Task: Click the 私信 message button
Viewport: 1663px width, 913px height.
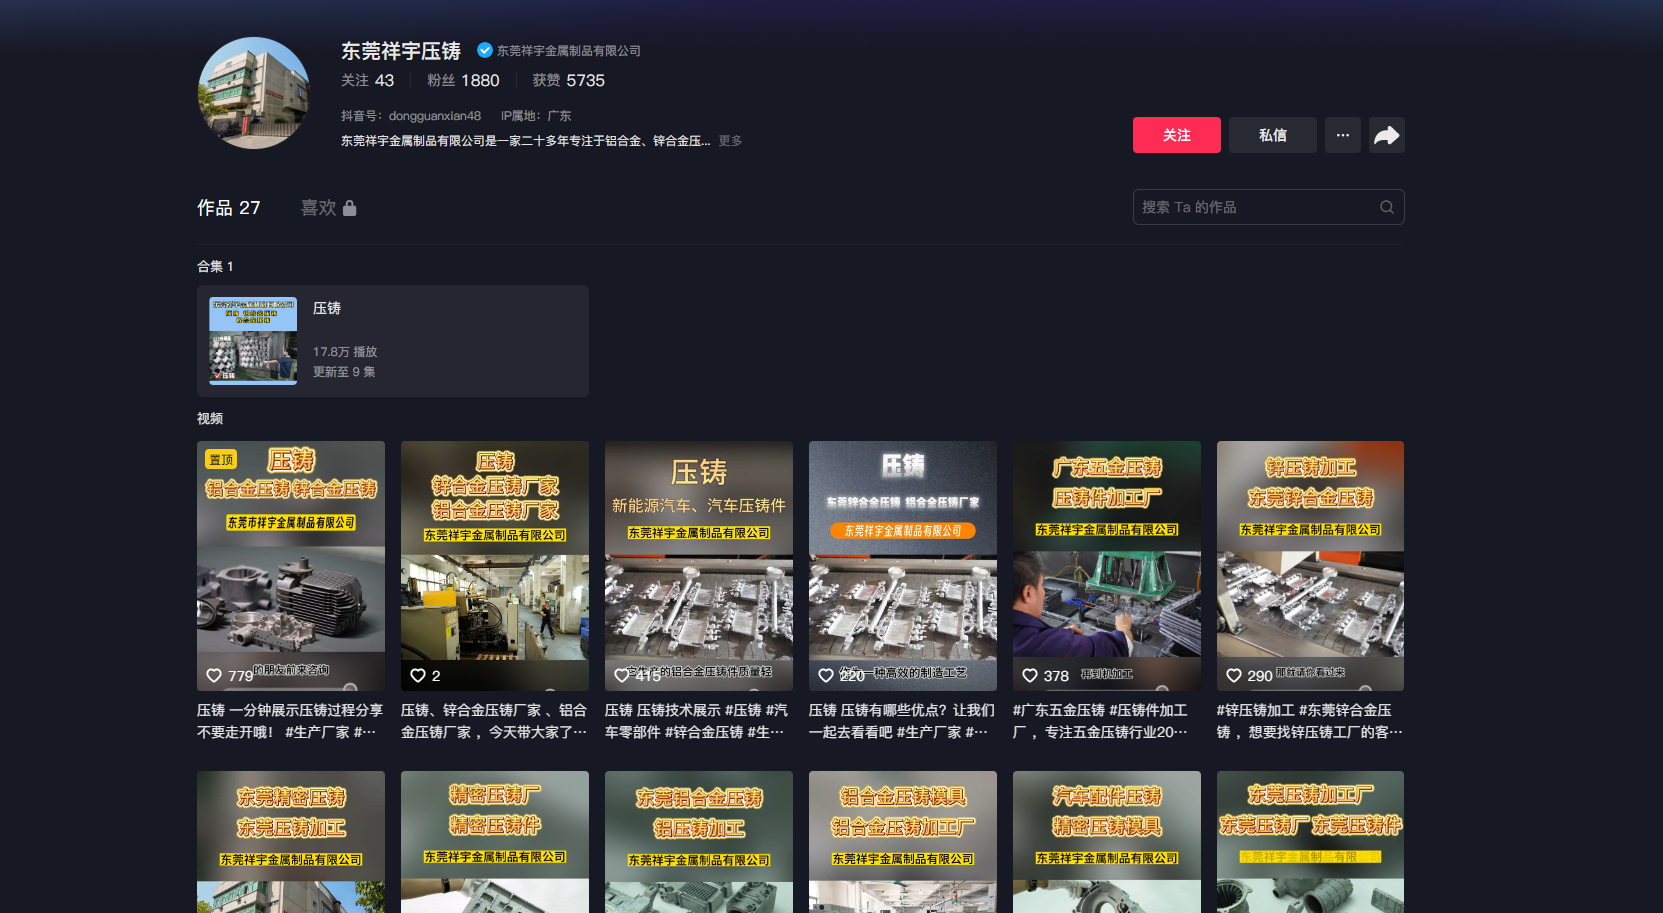Action: tap(1272, 135)
